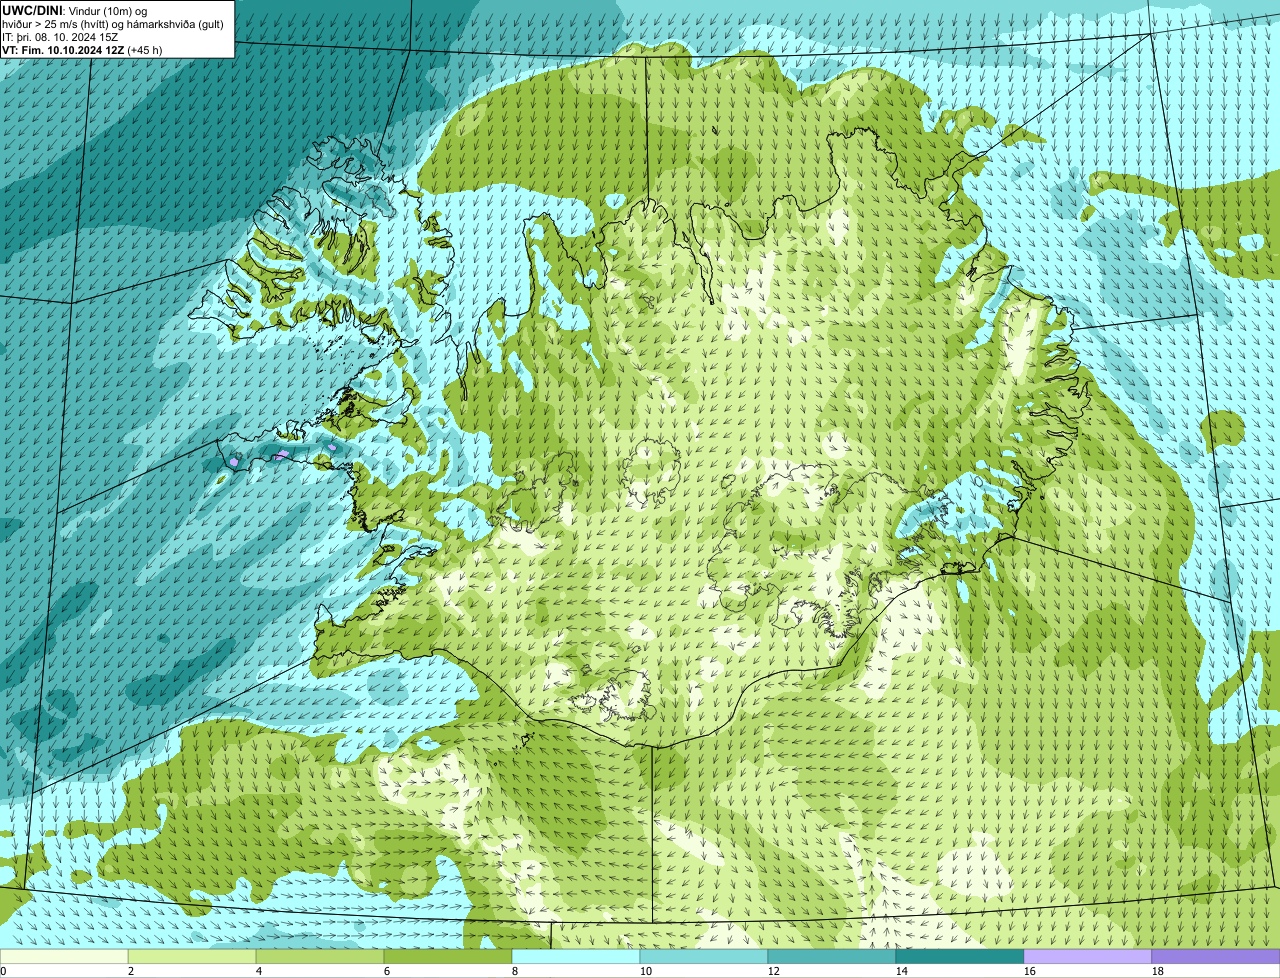Select the turquoise 10–12 m/s color swatch
The height and width of the screenshot is (978, 1280).
tap(704, 956)
